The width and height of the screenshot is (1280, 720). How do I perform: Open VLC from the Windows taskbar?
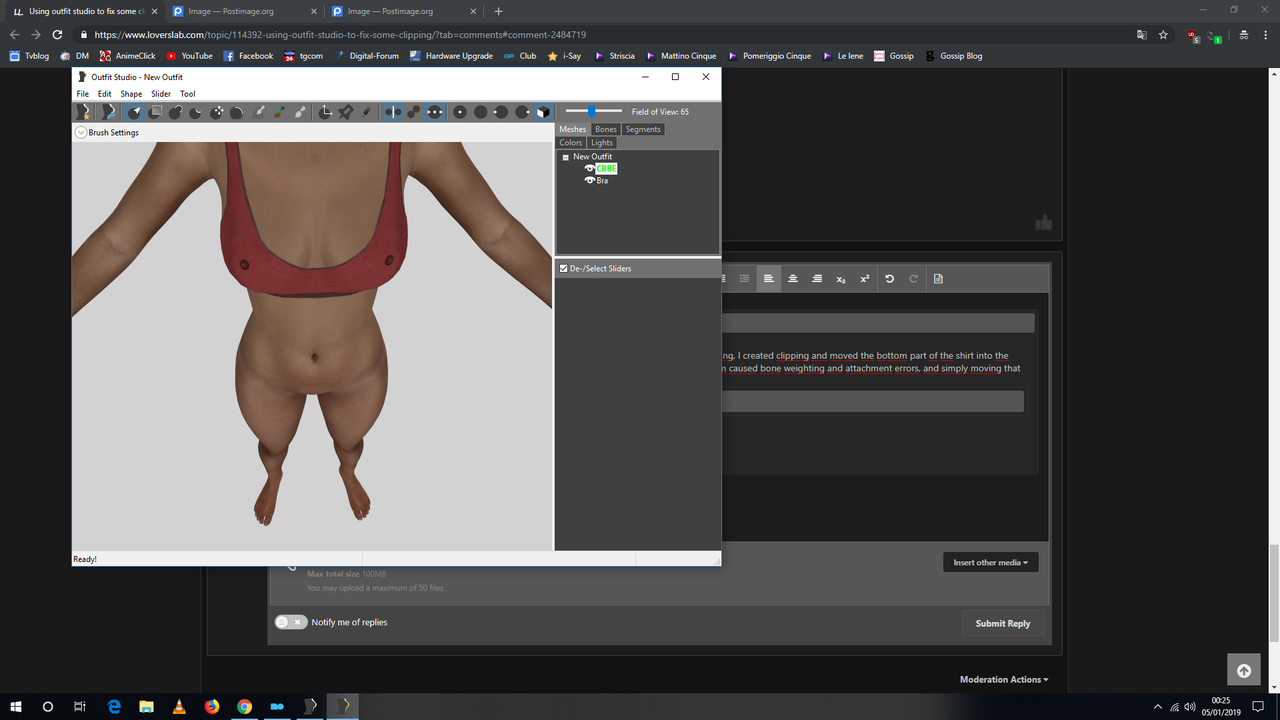pos(179,706)
